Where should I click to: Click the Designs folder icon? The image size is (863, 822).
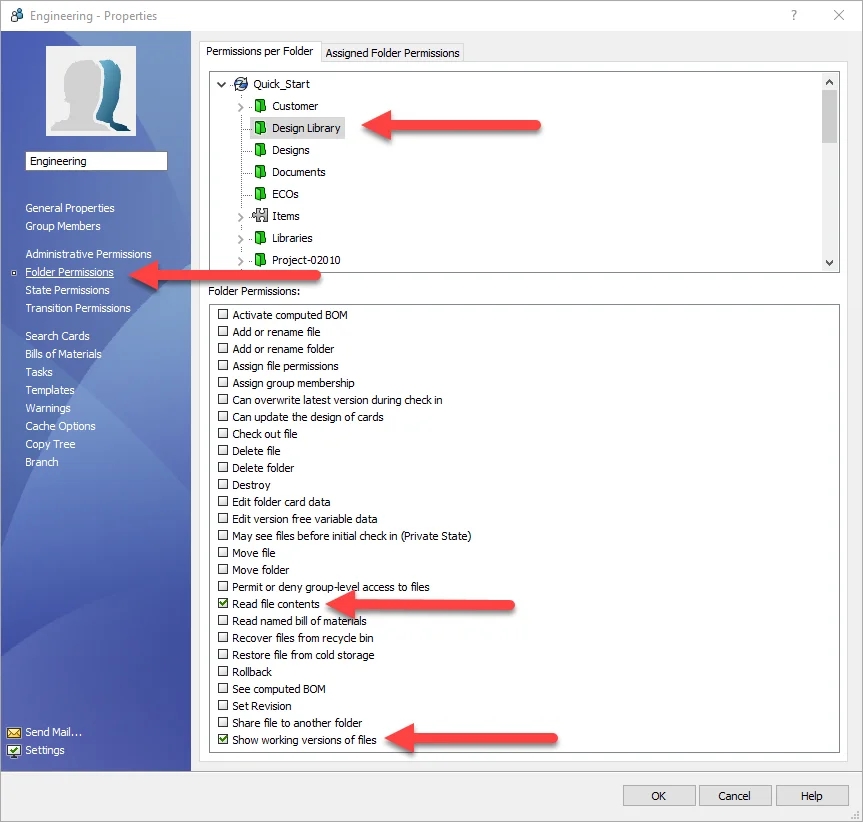click(260, 150)
